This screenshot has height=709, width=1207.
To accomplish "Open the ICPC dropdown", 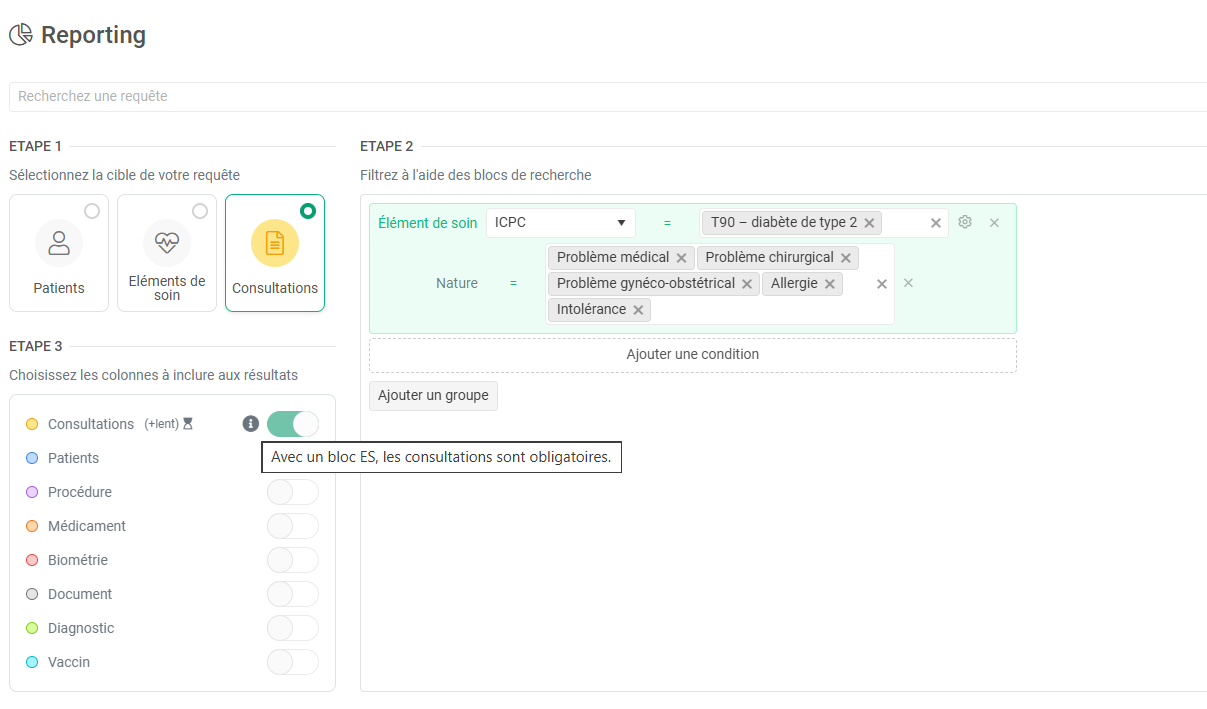I will (560, 223).
